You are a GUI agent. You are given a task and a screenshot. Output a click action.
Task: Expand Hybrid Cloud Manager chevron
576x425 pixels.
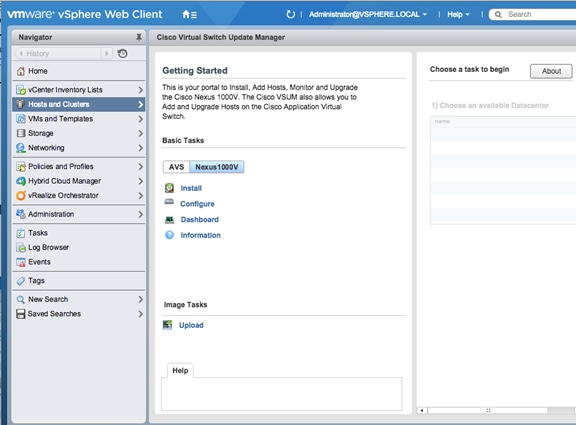[140, 181]
